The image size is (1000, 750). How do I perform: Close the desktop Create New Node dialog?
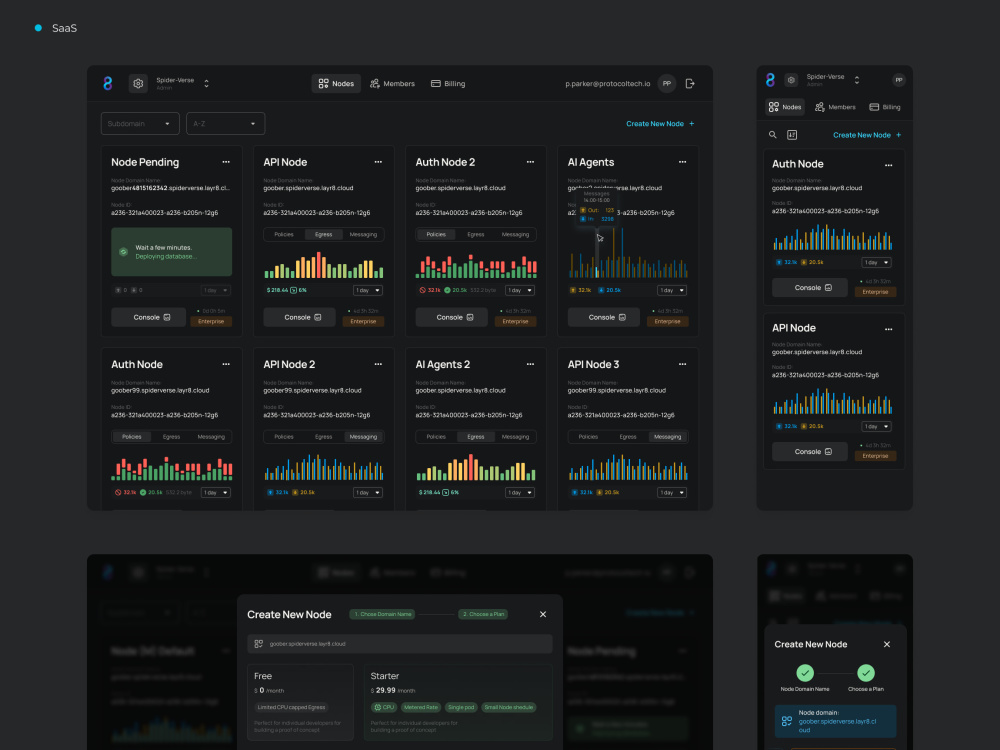[543, 614]
